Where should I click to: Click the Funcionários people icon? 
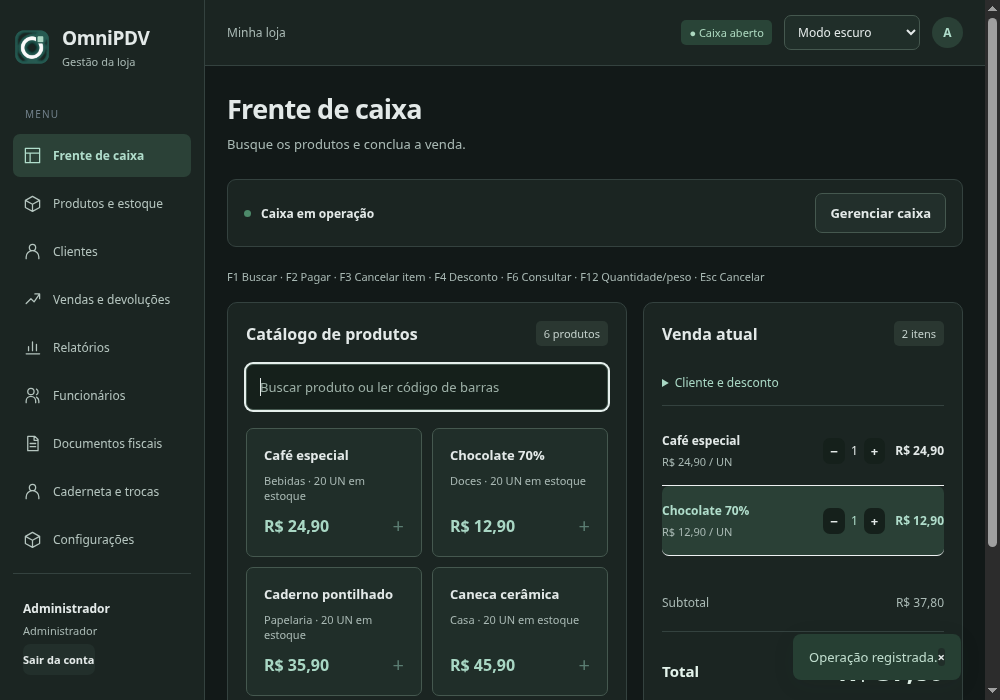pos(33,395)
